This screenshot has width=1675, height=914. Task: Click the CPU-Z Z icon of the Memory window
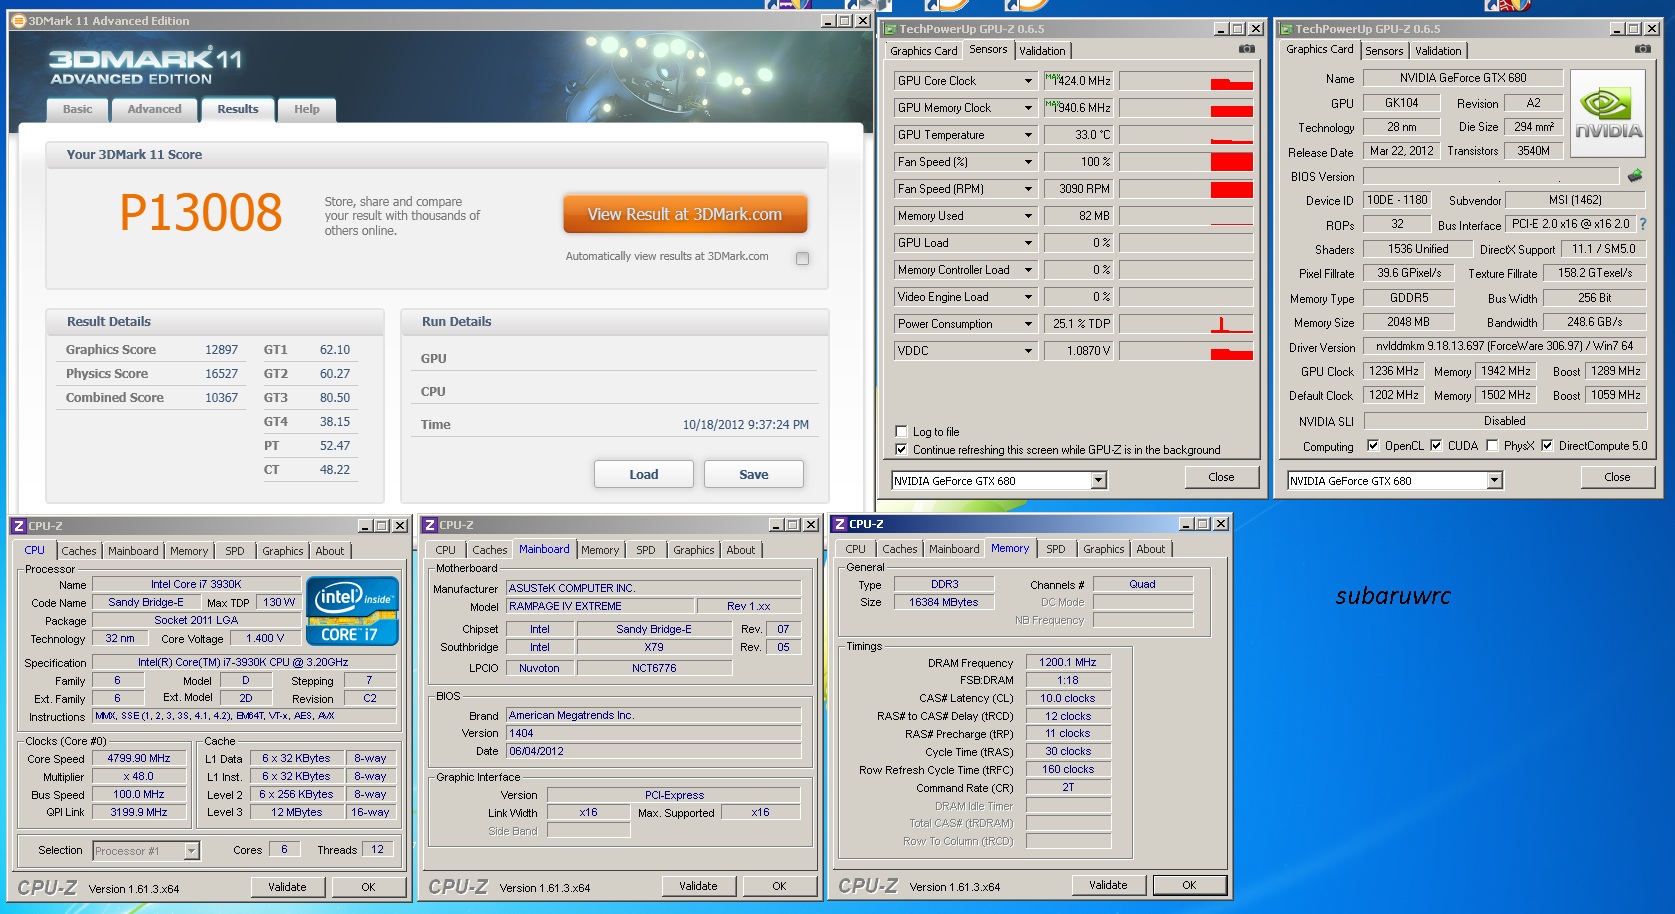click(x=840, y=524)
